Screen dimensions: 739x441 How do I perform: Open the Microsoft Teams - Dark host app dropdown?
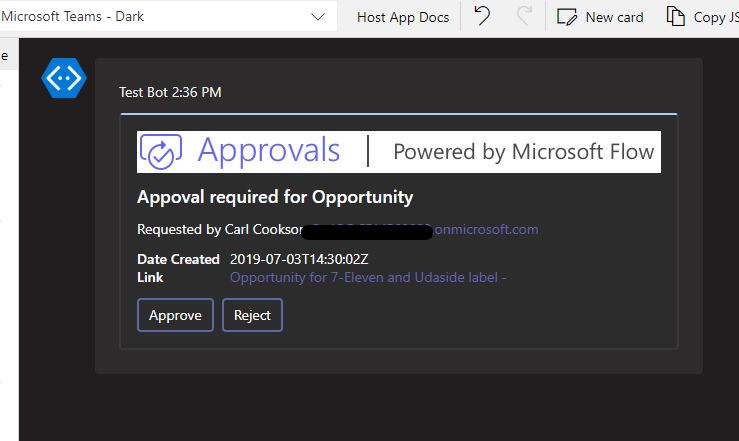[167, 17]
